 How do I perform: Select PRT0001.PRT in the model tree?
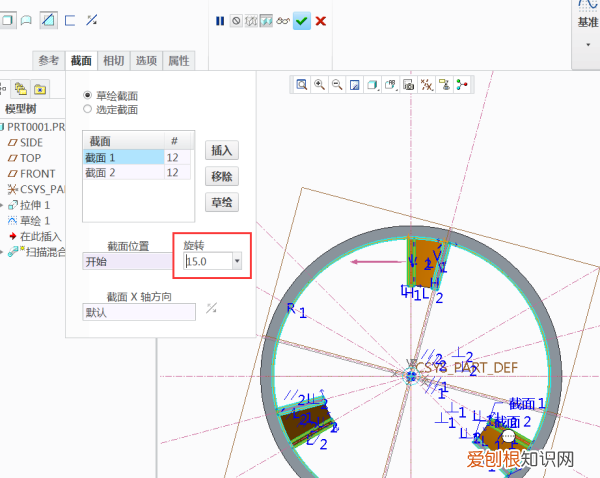[33, 127]
